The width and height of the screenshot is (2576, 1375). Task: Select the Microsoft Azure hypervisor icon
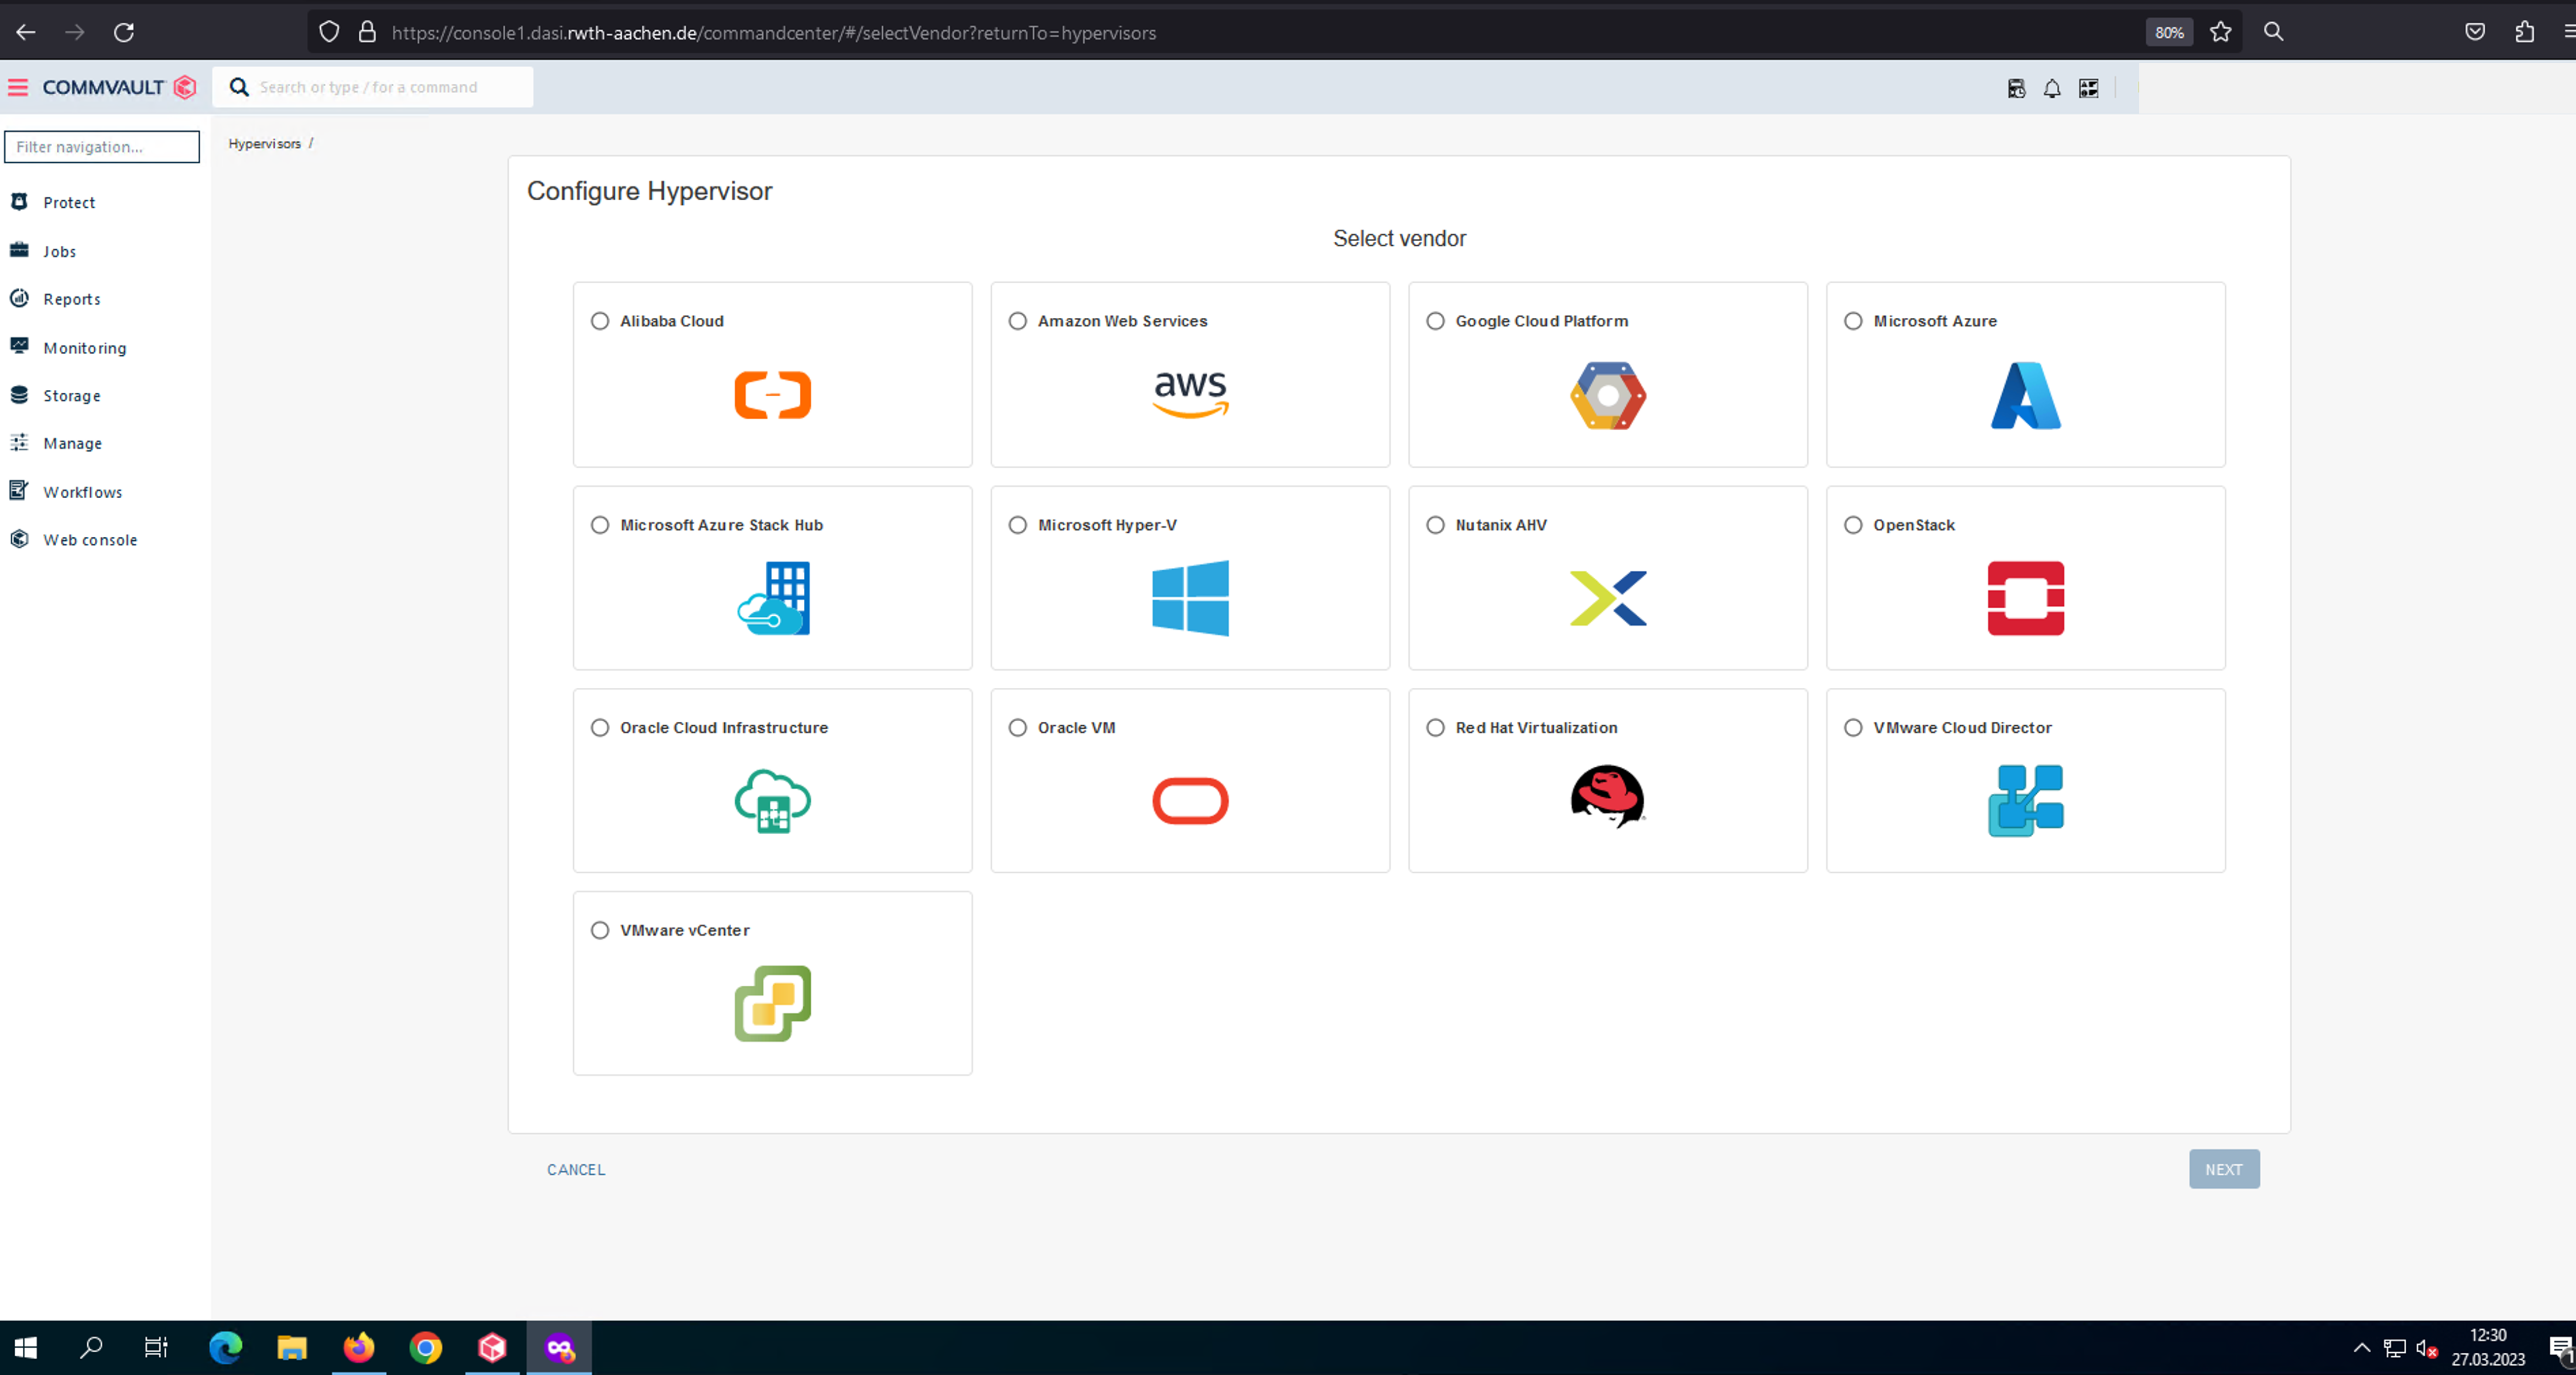tap(2026, 393)
